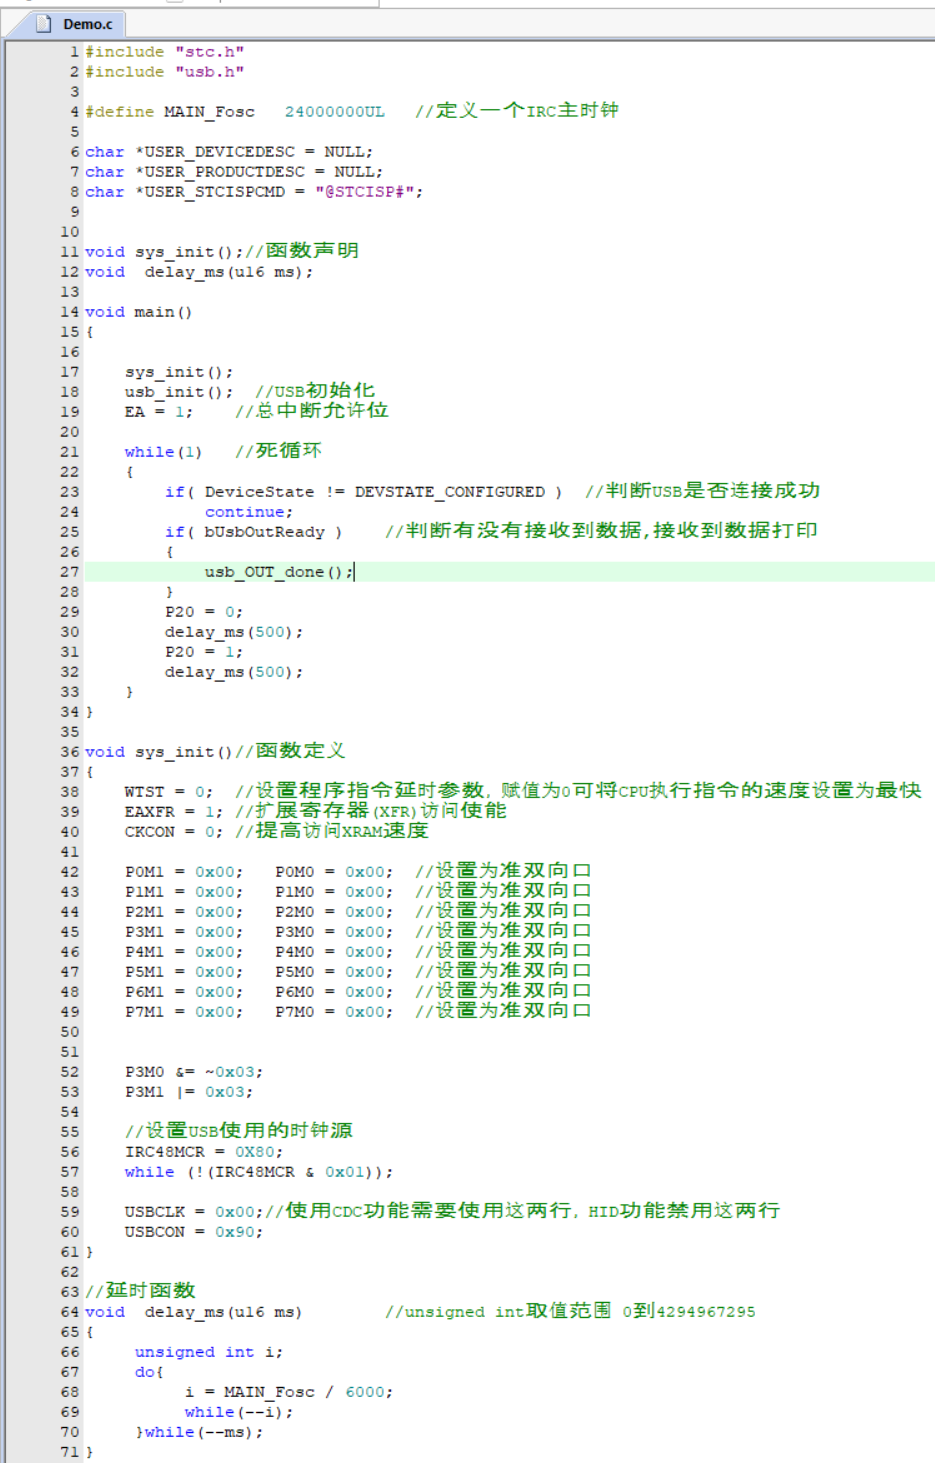Click the P3M1 |= 0x03; statement
Image resolution: width=935 pixels, height=1463 pixels.
tap(189, 1092)
